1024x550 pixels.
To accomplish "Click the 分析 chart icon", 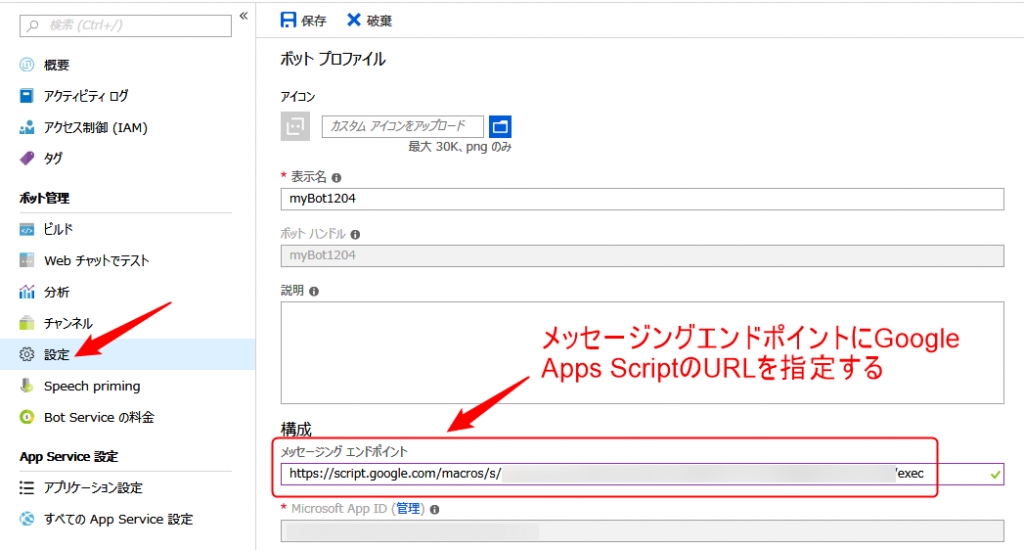I will tap(27, 292).
